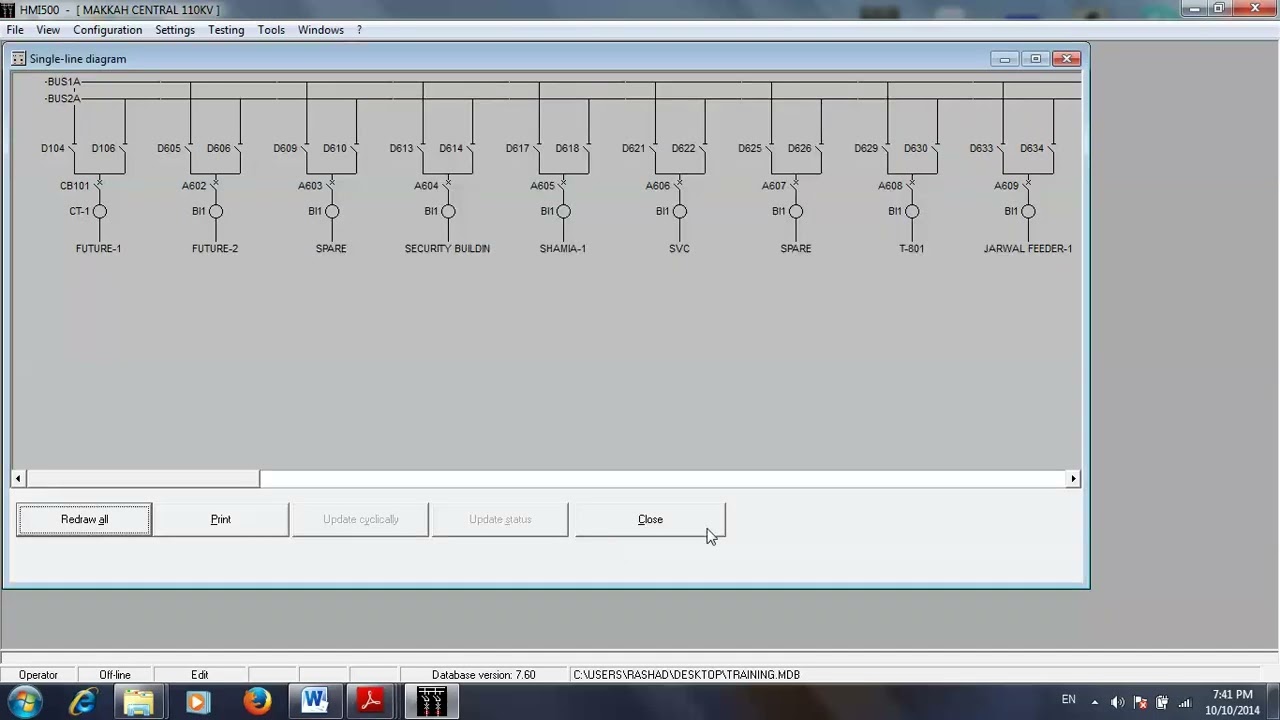1280x720 pixels.
Task: Select breaker A608 symbol
Action: [911, 185]
